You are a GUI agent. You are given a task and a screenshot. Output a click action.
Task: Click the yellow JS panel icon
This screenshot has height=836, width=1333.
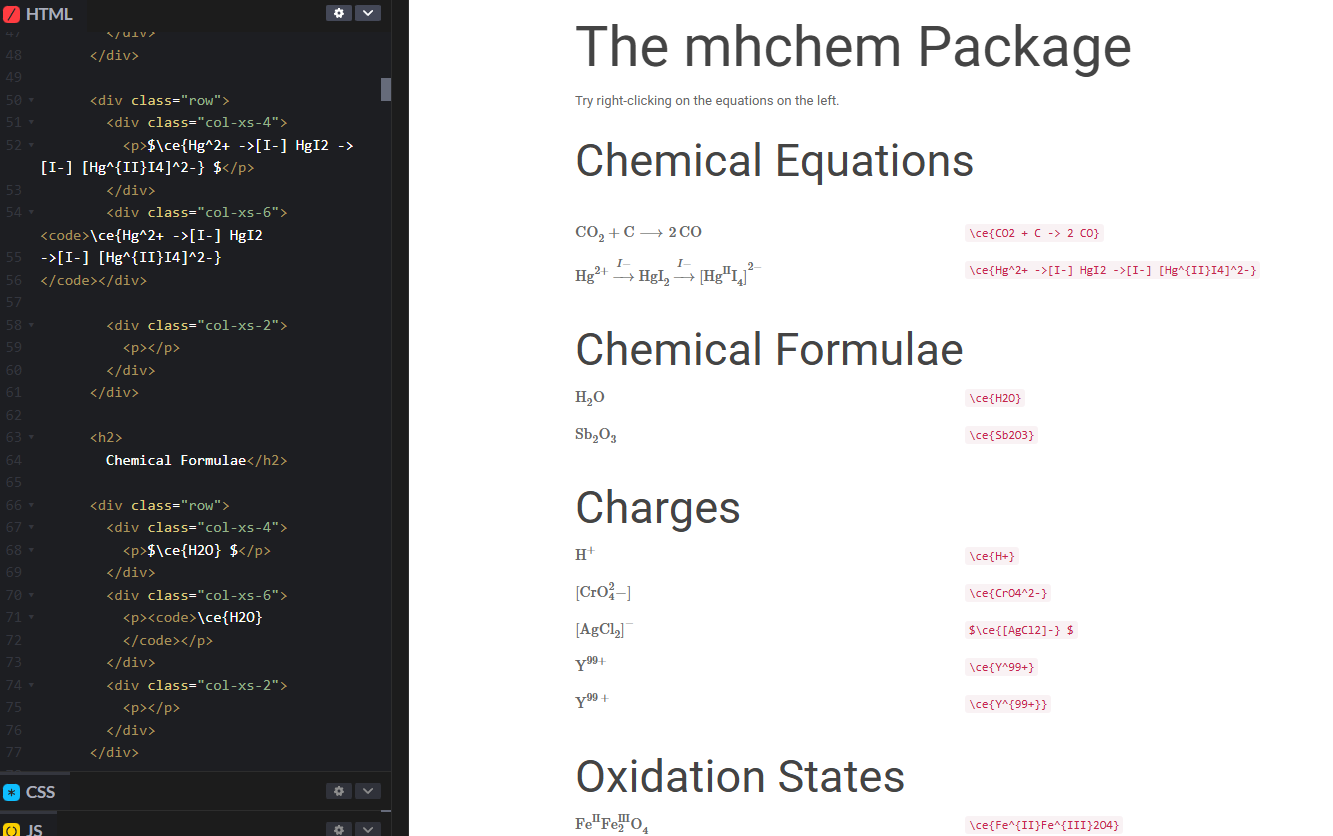click(10, 829)
